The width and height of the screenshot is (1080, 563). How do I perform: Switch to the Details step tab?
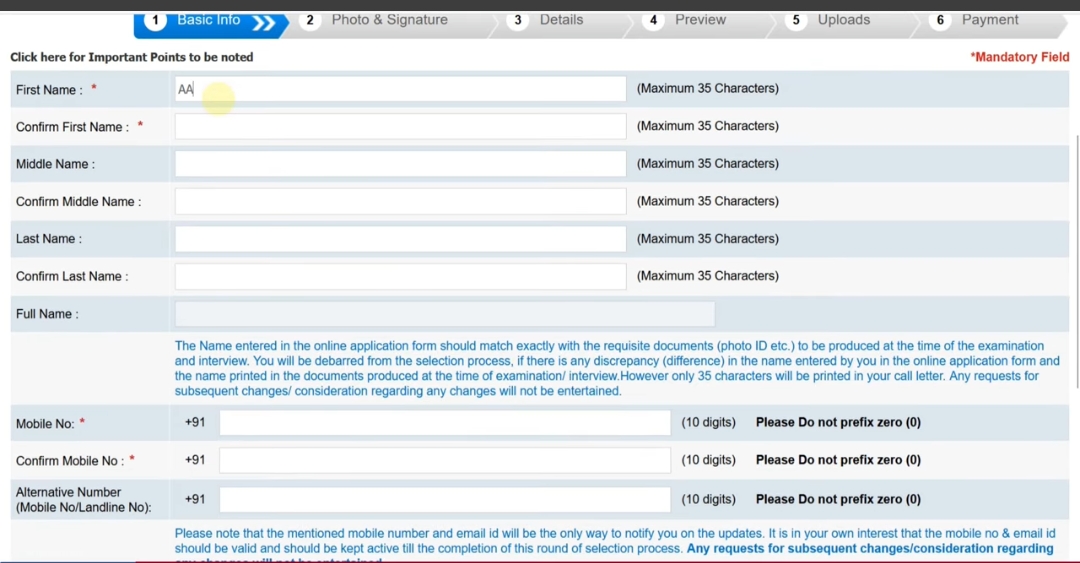[x=561, y=21]
